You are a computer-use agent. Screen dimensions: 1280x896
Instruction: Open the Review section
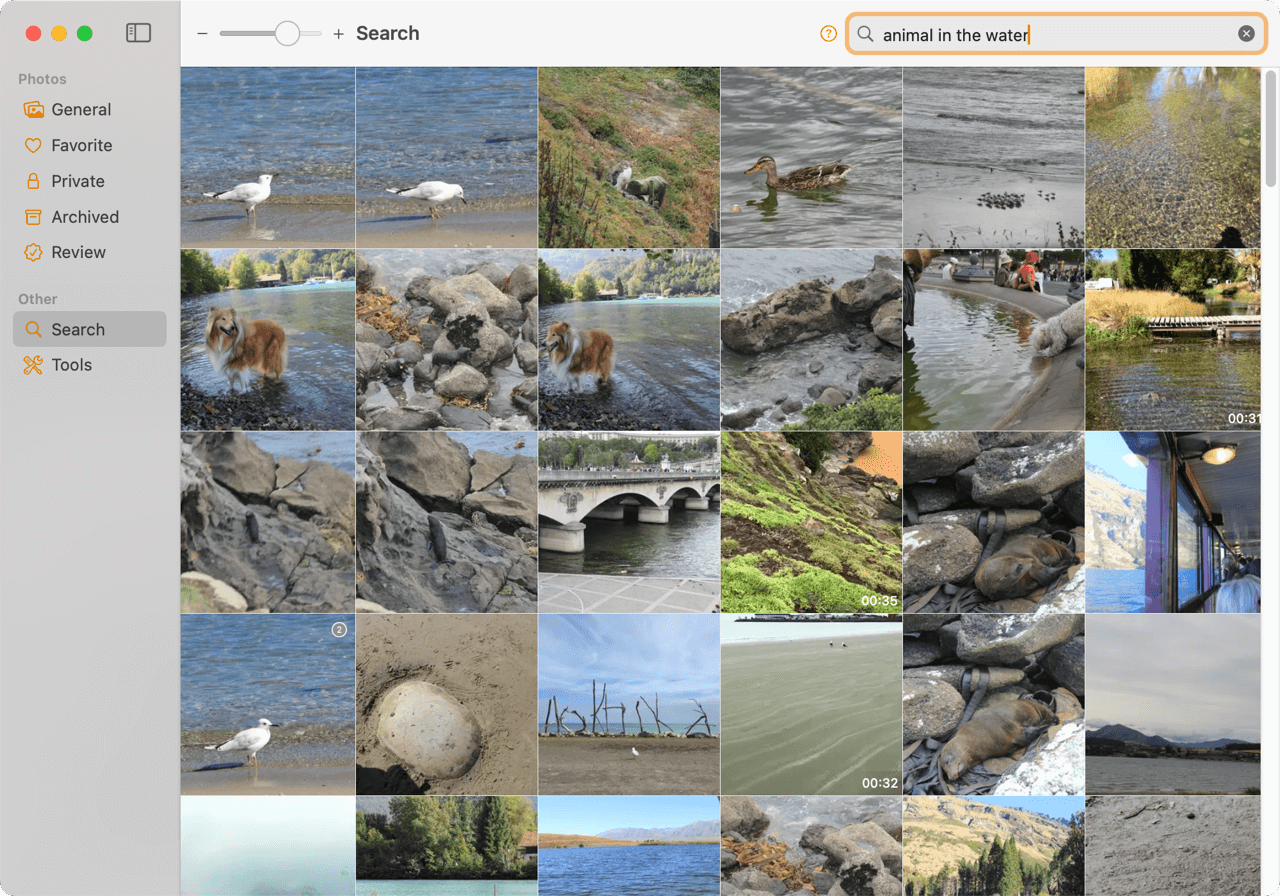tap(90, 253)
